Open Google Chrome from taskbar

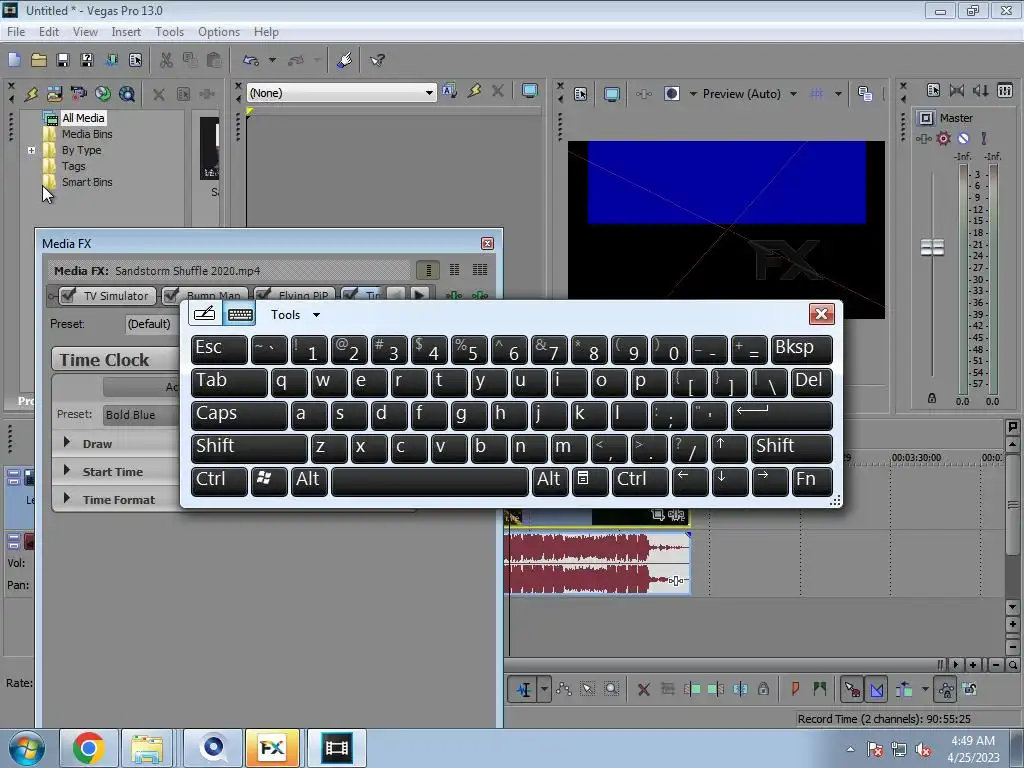[x=88, y=748]
